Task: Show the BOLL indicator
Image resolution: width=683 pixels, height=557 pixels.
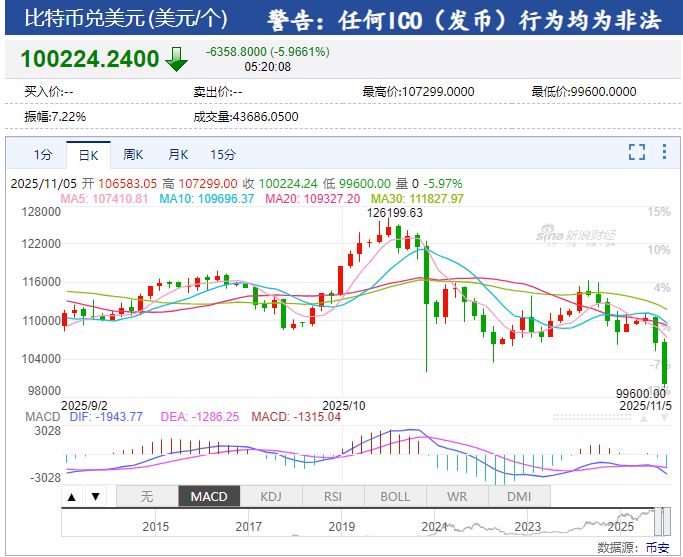Action: (x=395, y=496)
